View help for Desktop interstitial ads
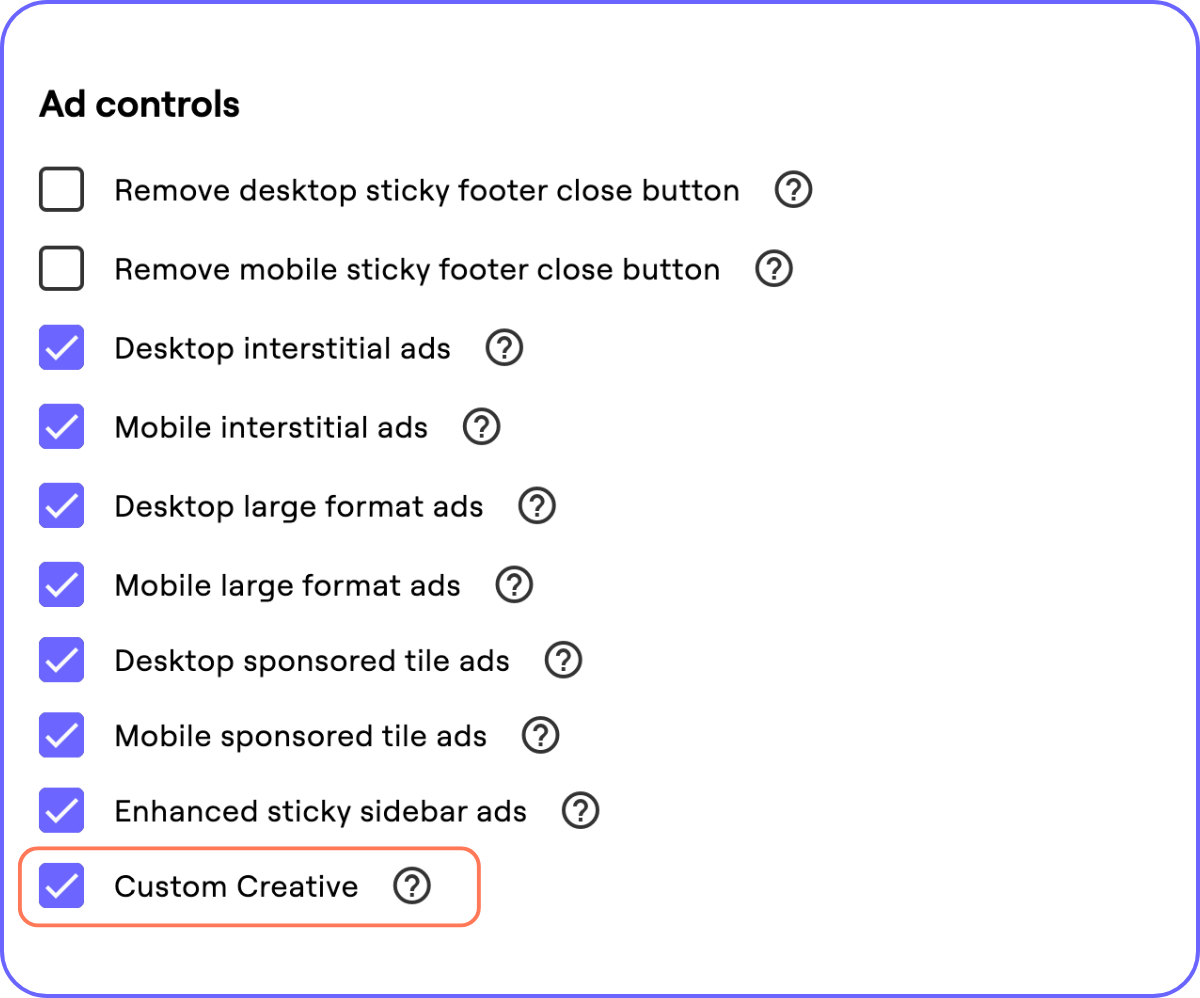The image size is (1200, 998). tap(505, 347)
